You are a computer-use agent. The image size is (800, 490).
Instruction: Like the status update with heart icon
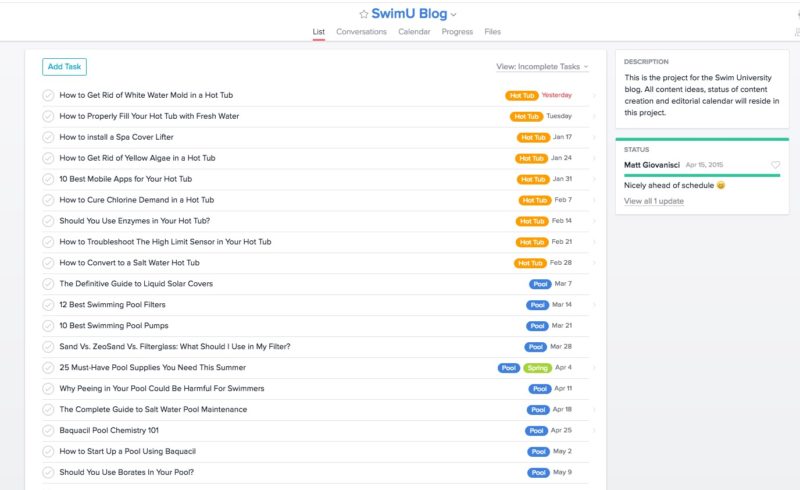pyautogui.click(x=775, y=165)
